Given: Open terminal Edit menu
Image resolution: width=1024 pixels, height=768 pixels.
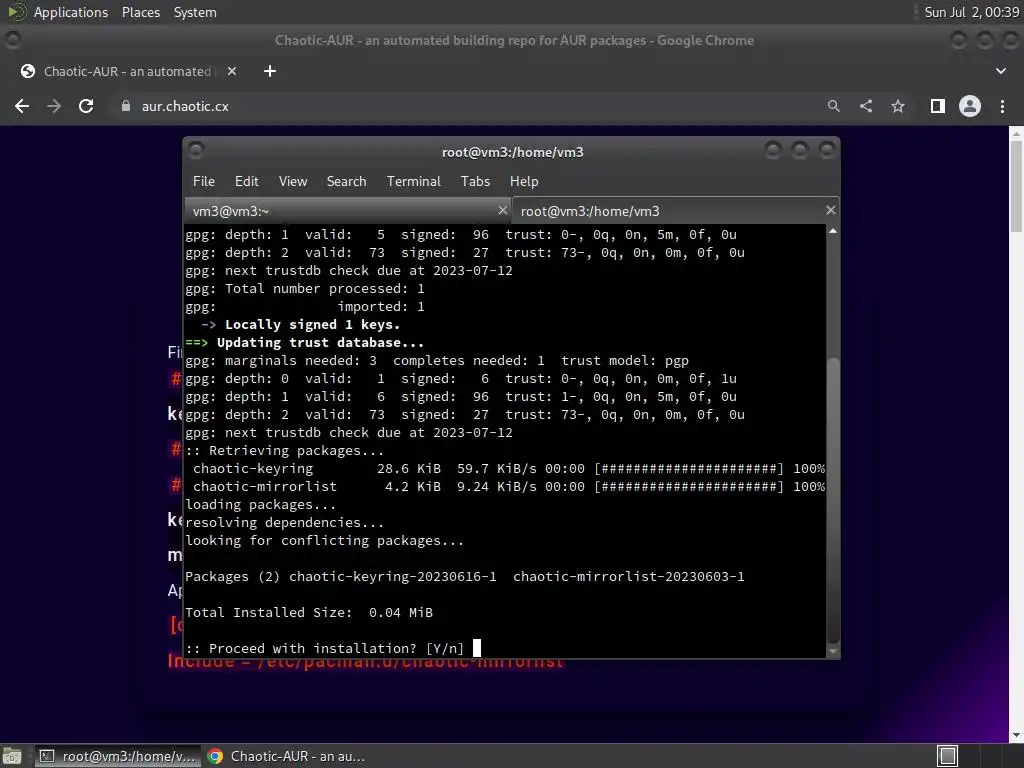Looking at the screenshot, I should point(246,182).
